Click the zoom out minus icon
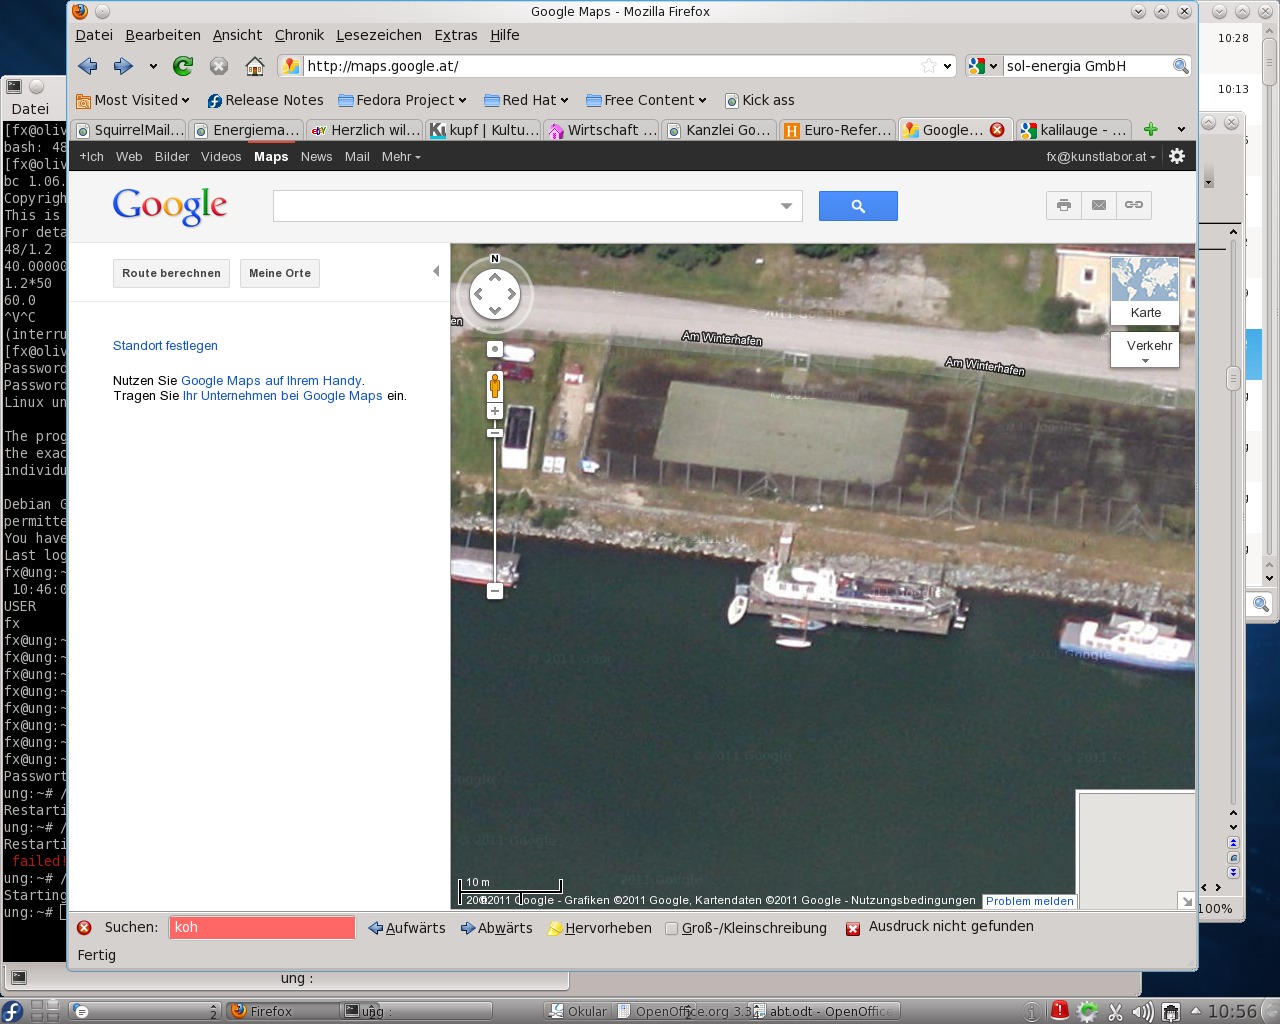The image size is (1280, 1024). [494, 590]
